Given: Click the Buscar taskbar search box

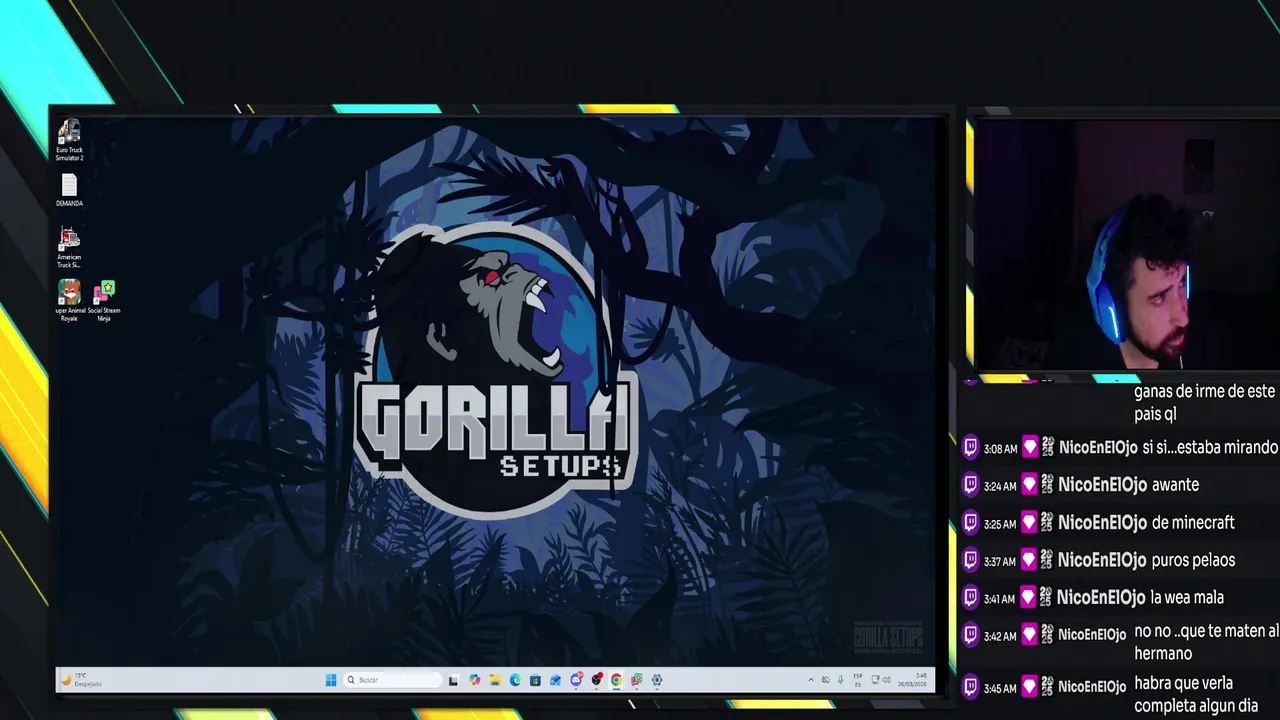Looking at the screenshot, I should point(393,680).
